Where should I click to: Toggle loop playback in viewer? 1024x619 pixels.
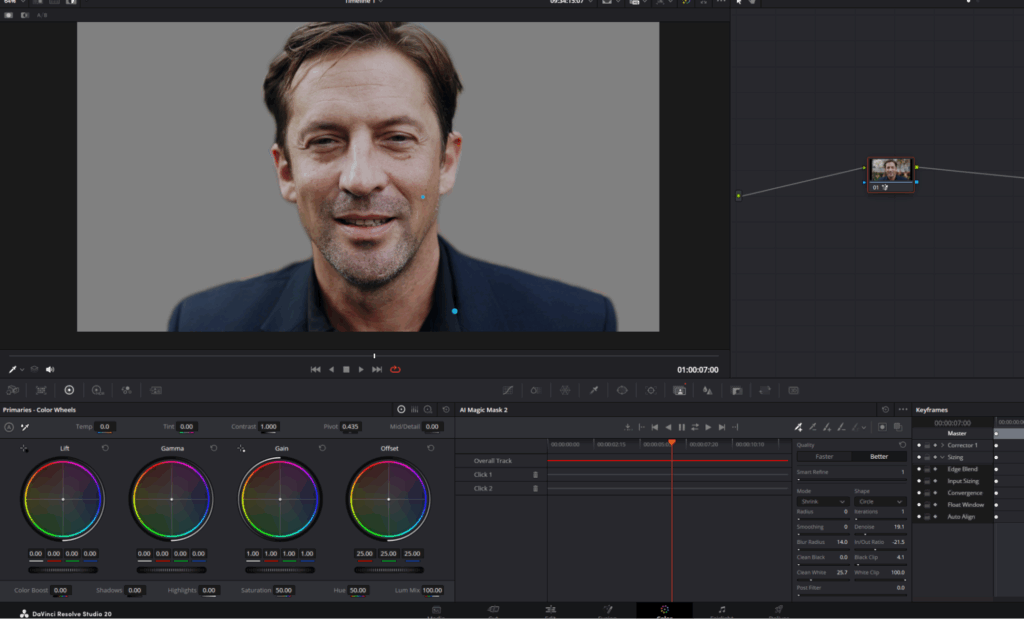(395, 370)
